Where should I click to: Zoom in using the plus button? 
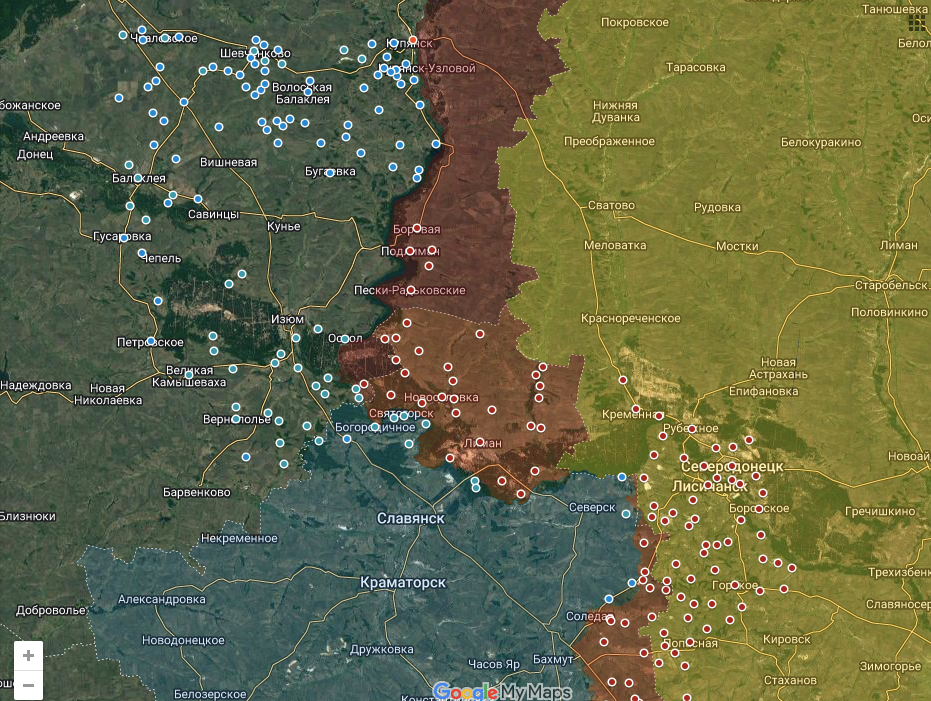coord(28,656)
